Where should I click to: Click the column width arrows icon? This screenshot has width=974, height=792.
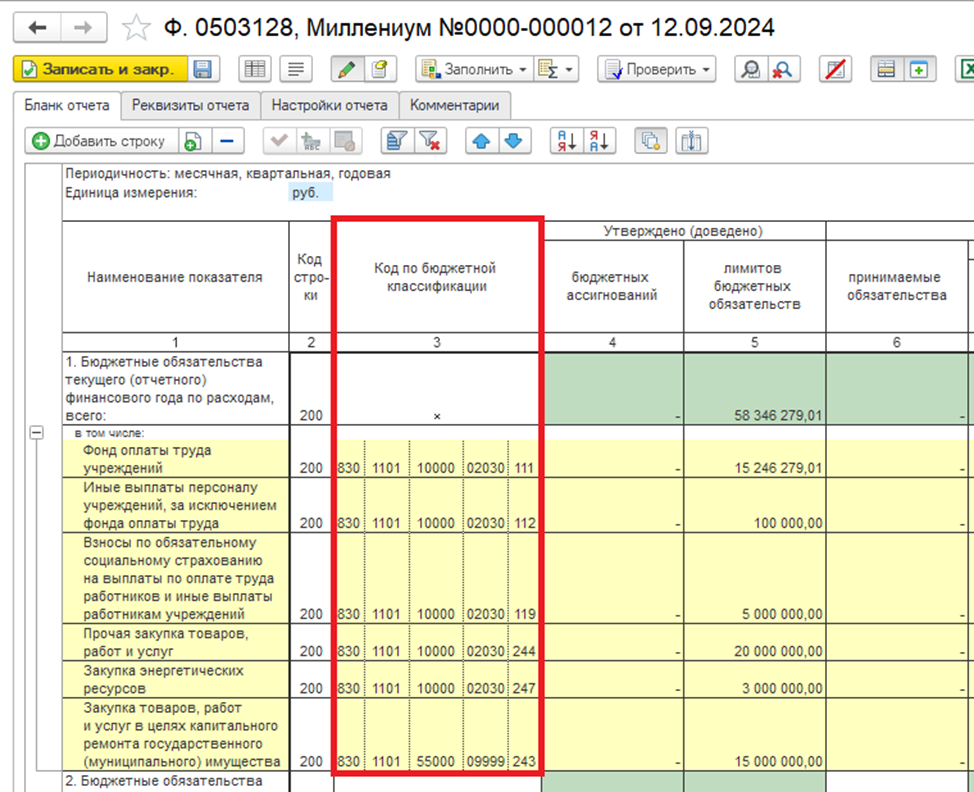pos(691,141)
